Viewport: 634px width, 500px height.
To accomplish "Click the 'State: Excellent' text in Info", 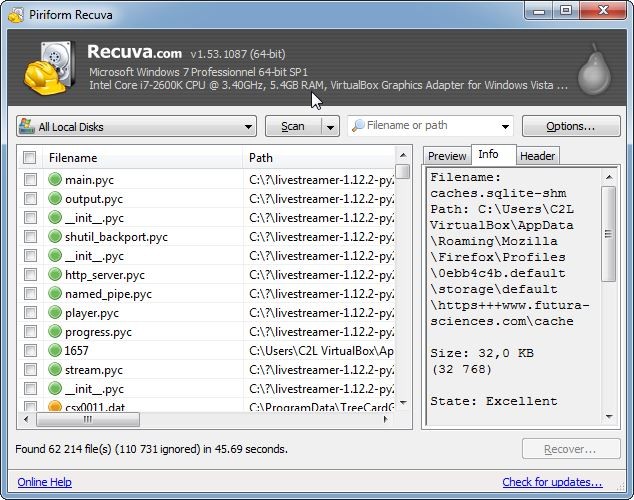I will [494, 401].
